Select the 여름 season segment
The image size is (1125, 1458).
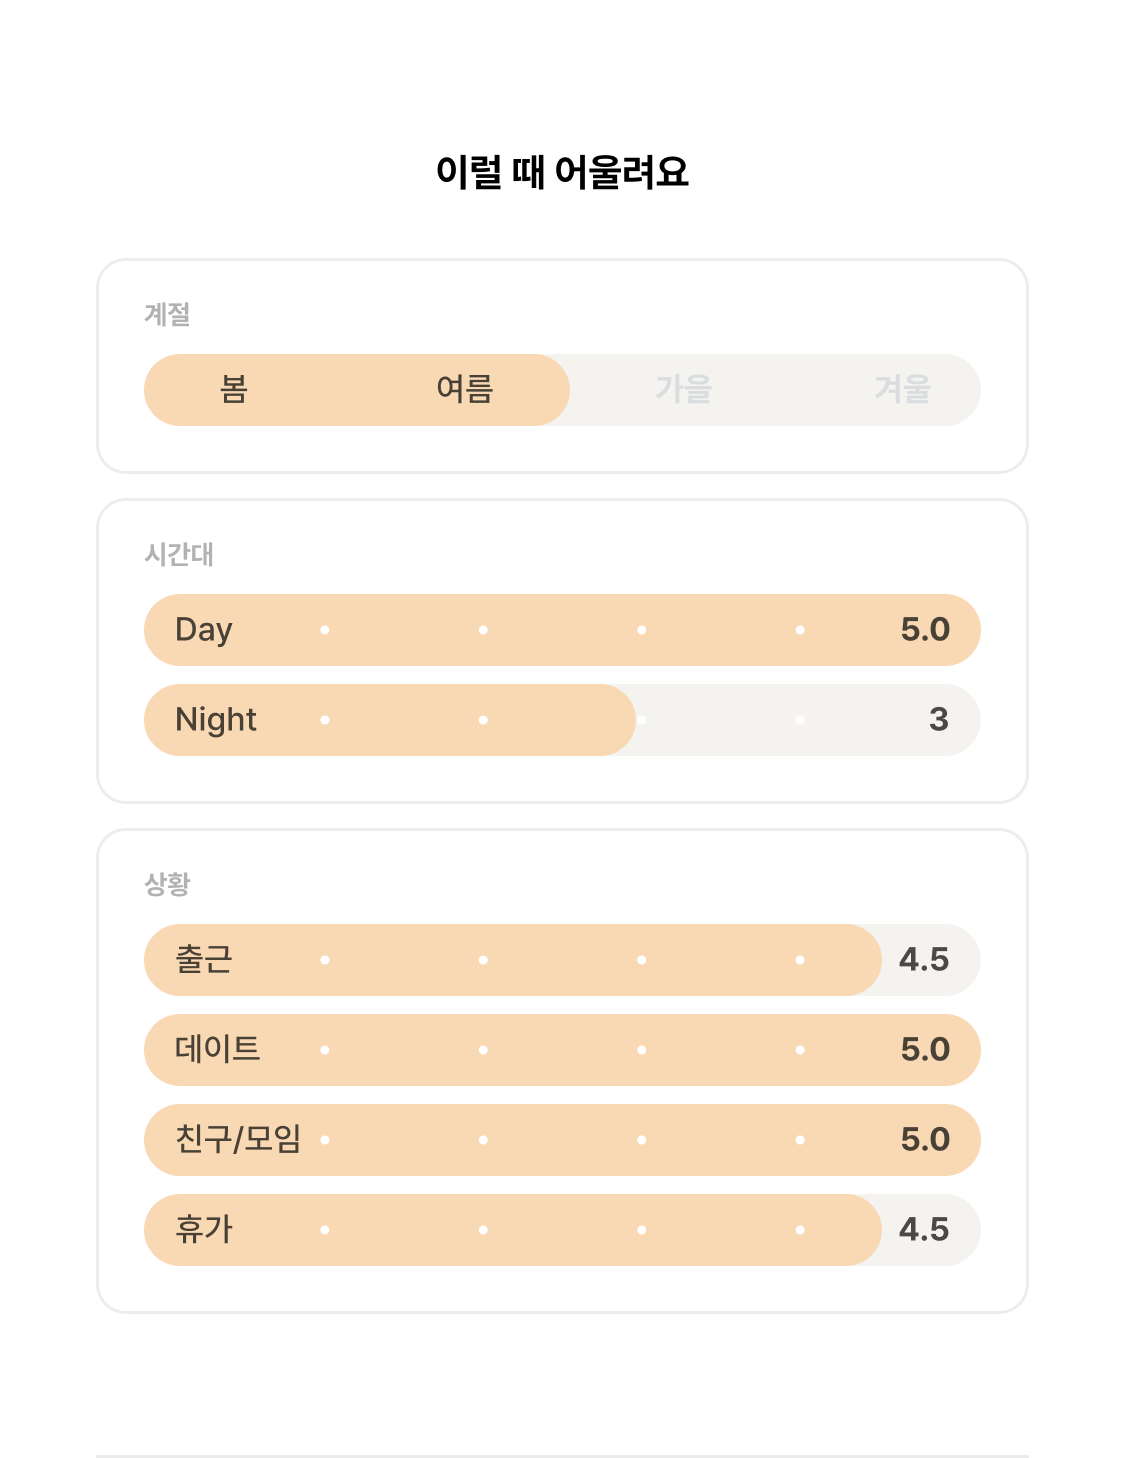[x=465, y=389]
